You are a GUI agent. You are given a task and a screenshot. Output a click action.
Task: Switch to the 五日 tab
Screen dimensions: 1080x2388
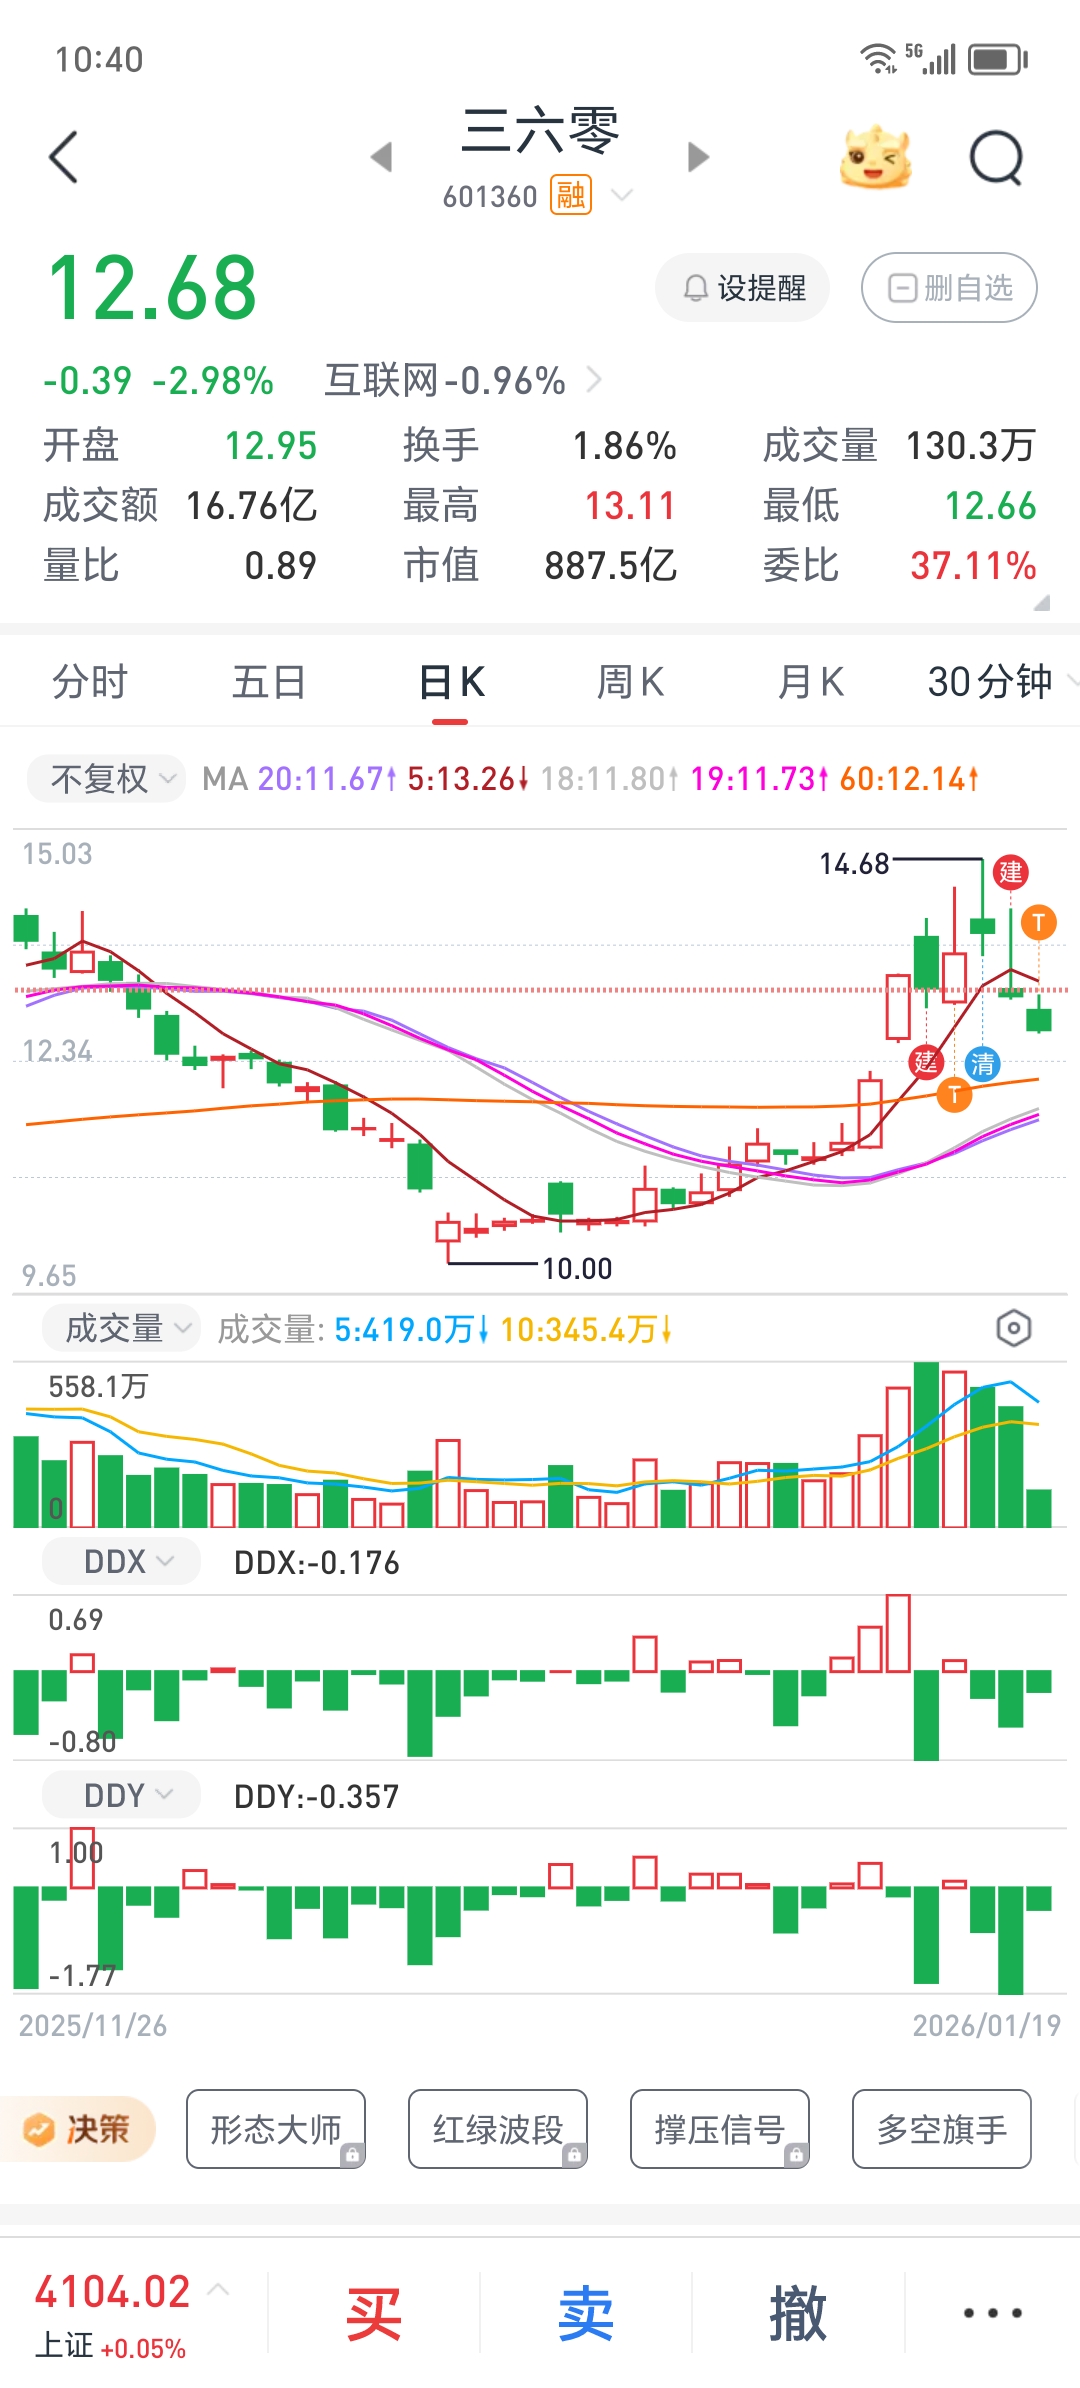(269, 682)
